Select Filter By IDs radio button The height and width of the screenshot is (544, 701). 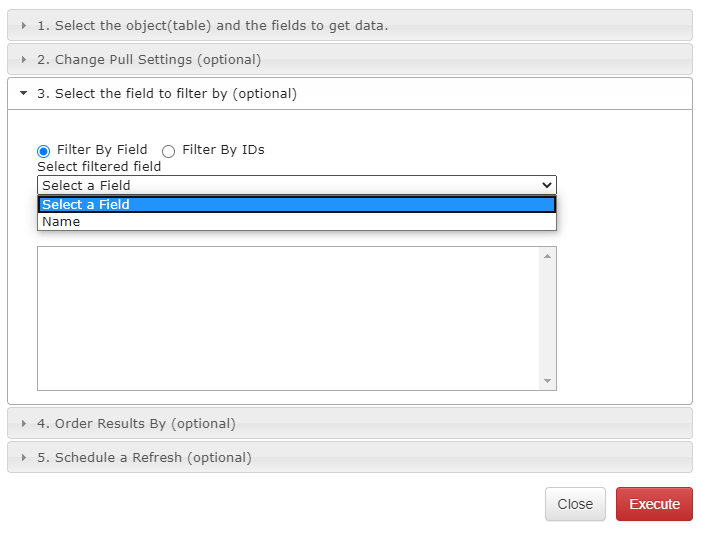point(169,151)
